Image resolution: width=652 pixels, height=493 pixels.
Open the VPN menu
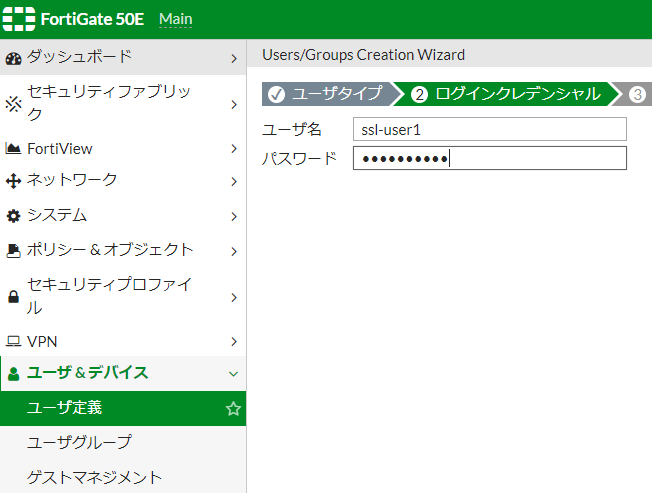click(123, 341)
